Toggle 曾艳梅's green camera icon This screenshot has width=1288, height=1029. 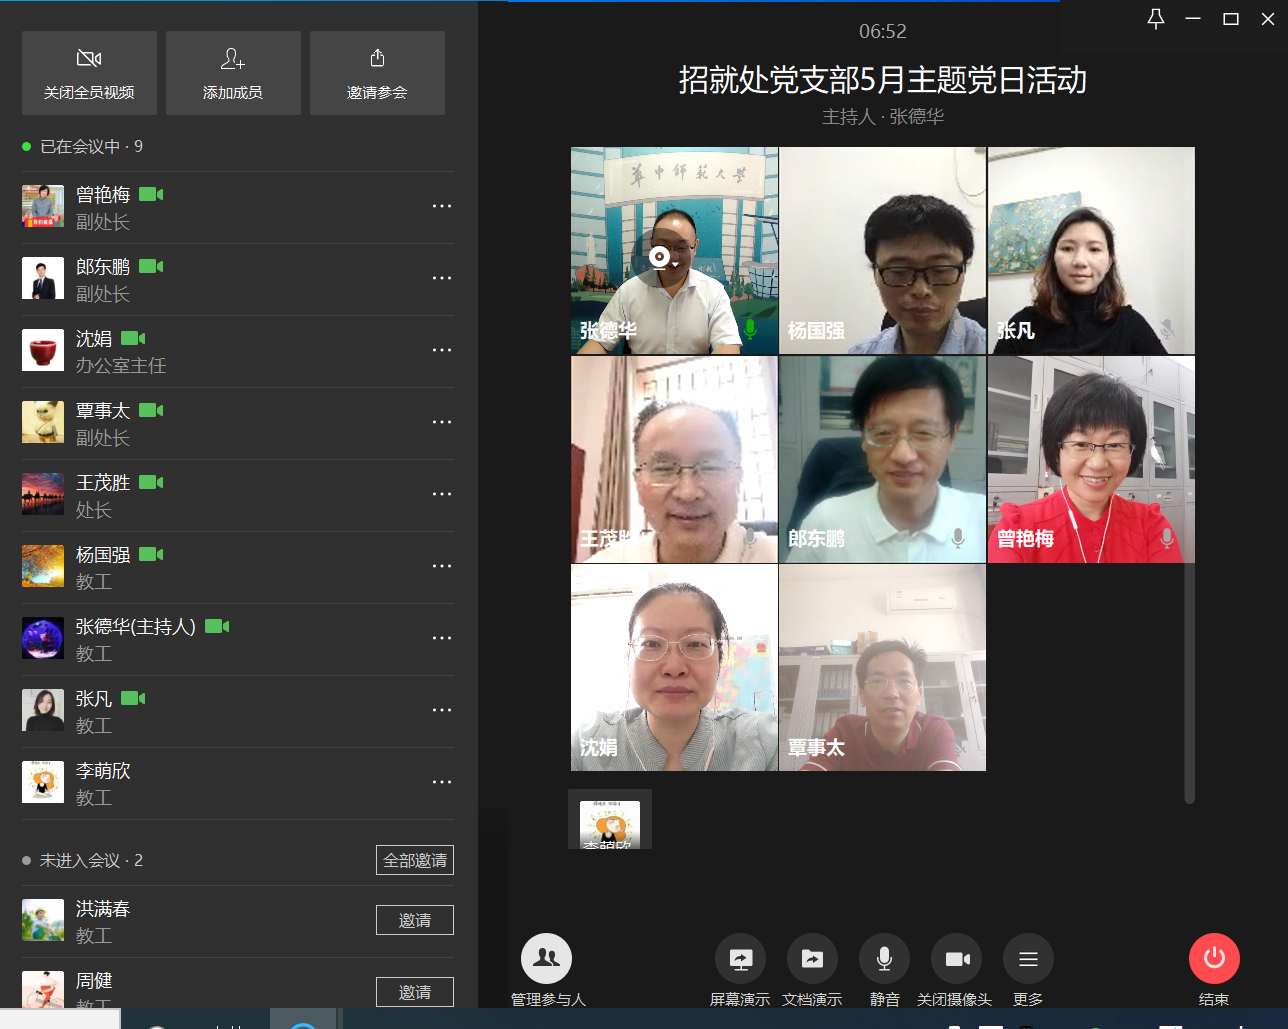(151, 194)
